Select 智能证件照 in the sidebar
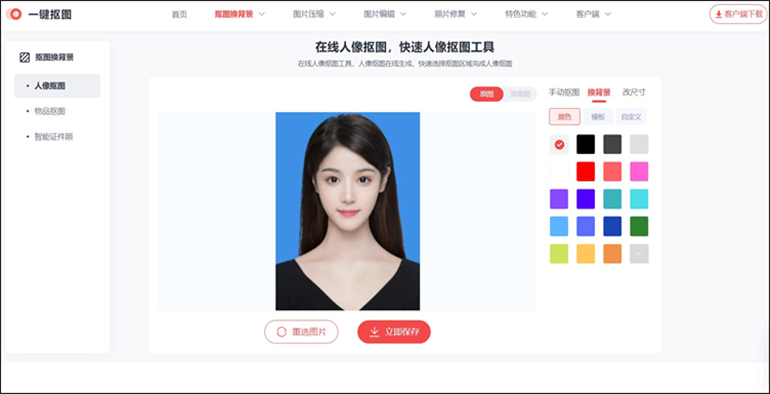 tap(54, 137)
